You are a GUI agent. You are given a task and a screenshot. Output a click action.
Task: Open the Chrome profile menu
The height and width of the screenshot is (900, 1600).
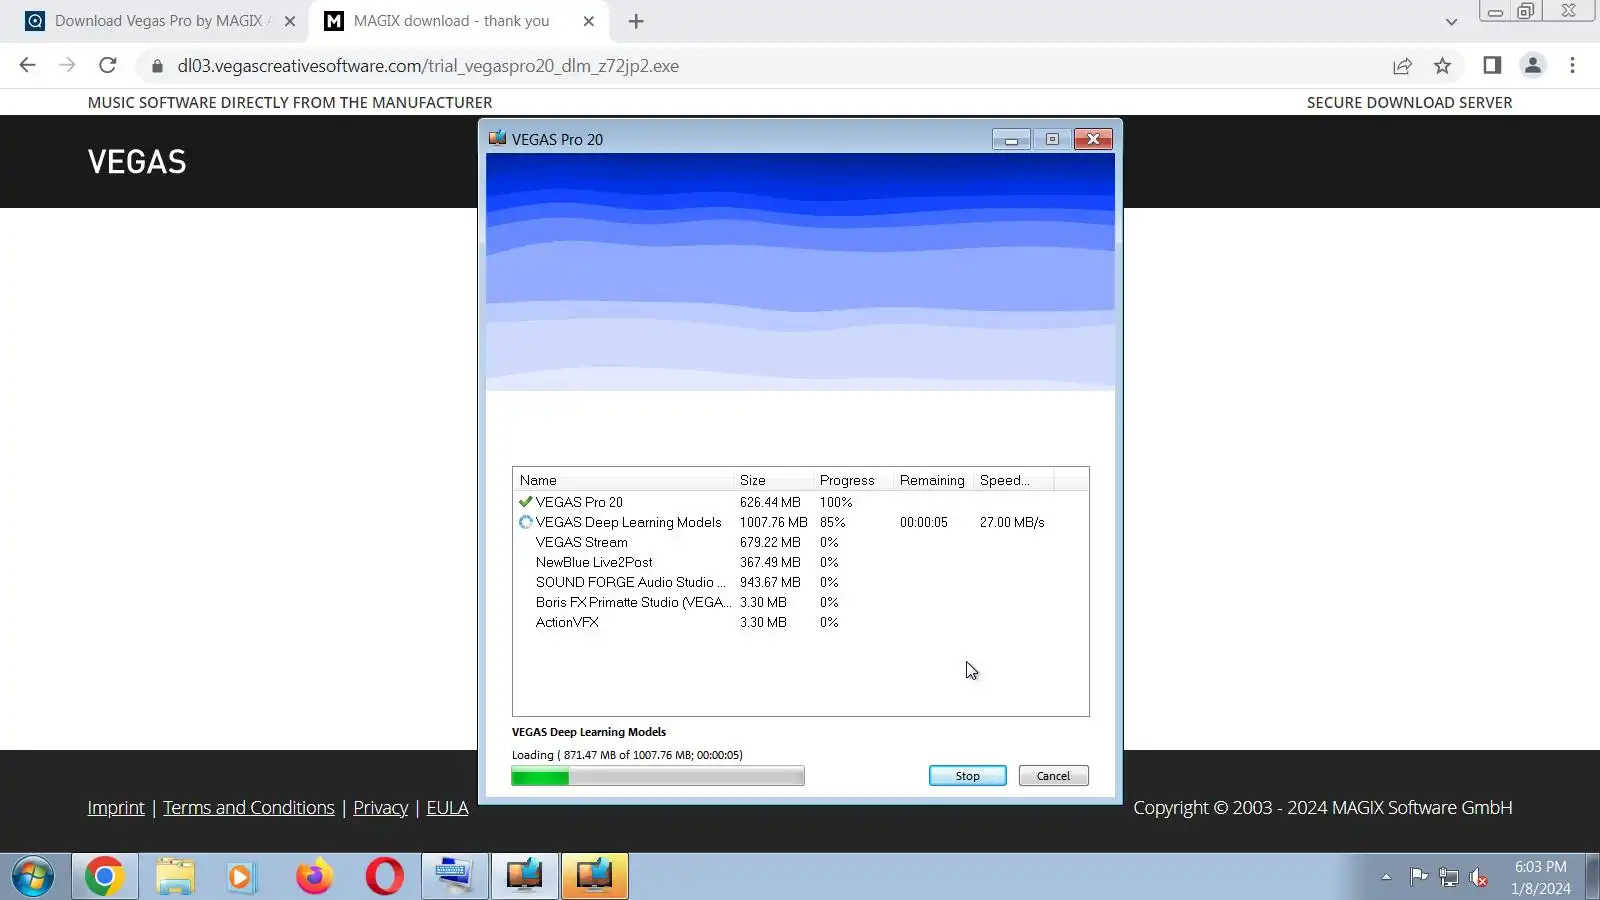point(1532,65)
